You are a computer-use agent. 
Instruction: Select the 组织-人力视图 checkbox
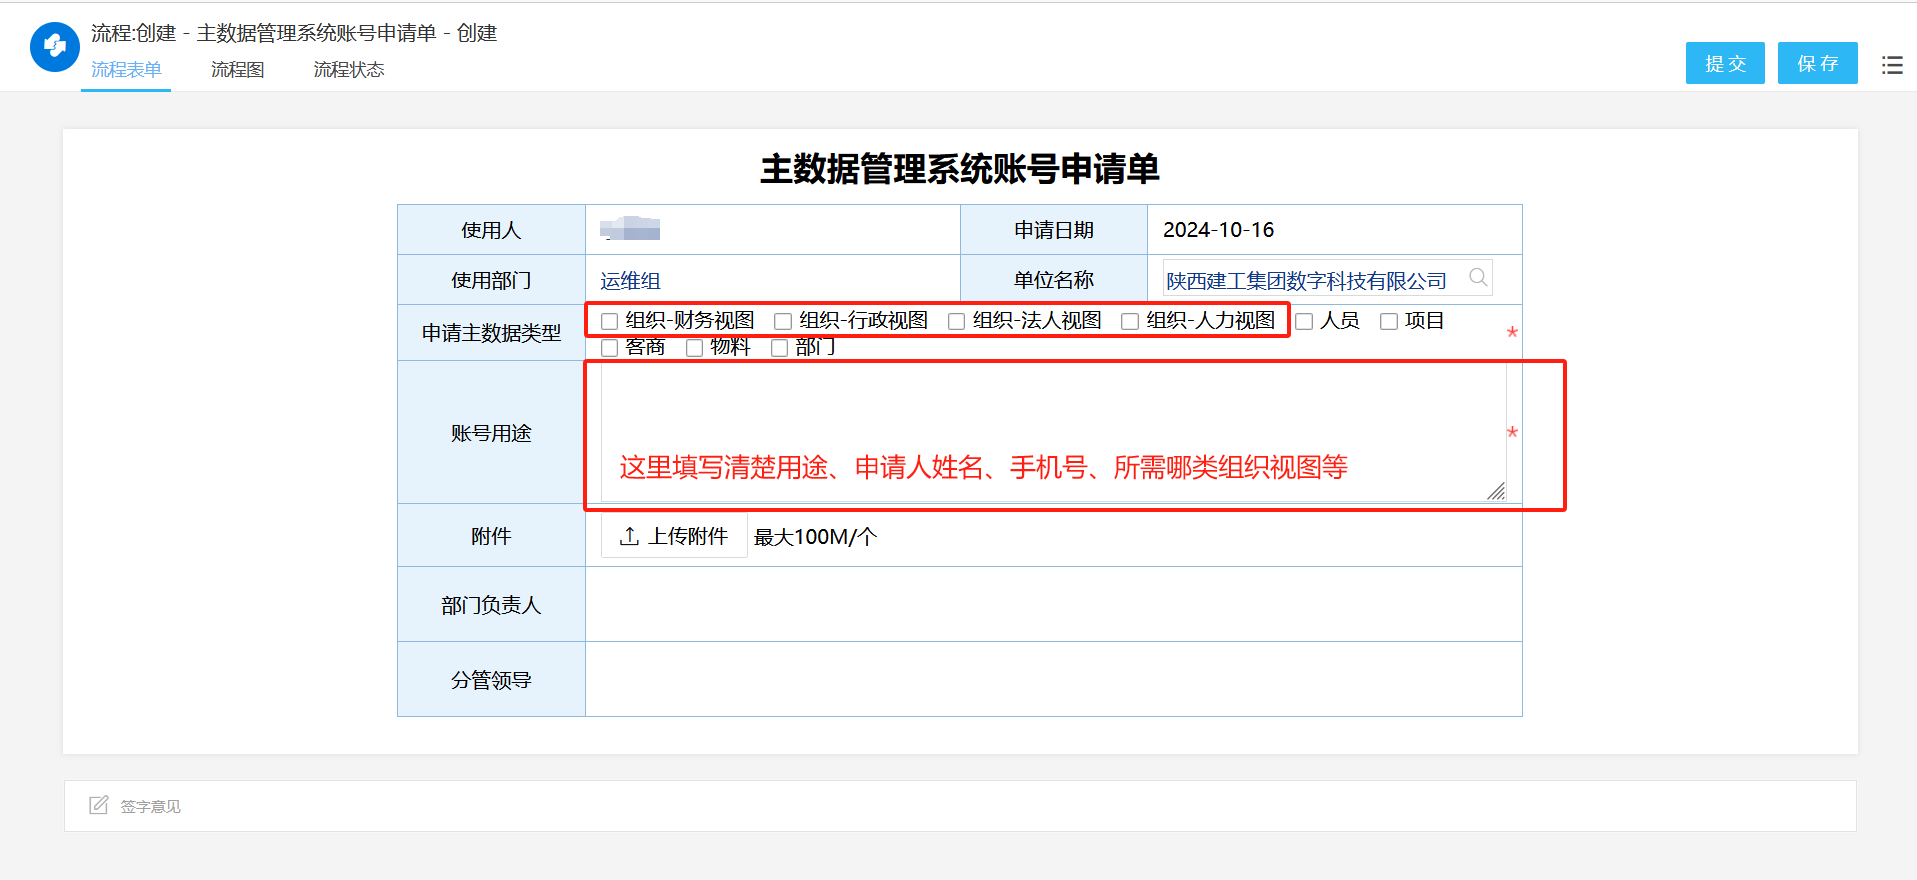coord(1130,321)
